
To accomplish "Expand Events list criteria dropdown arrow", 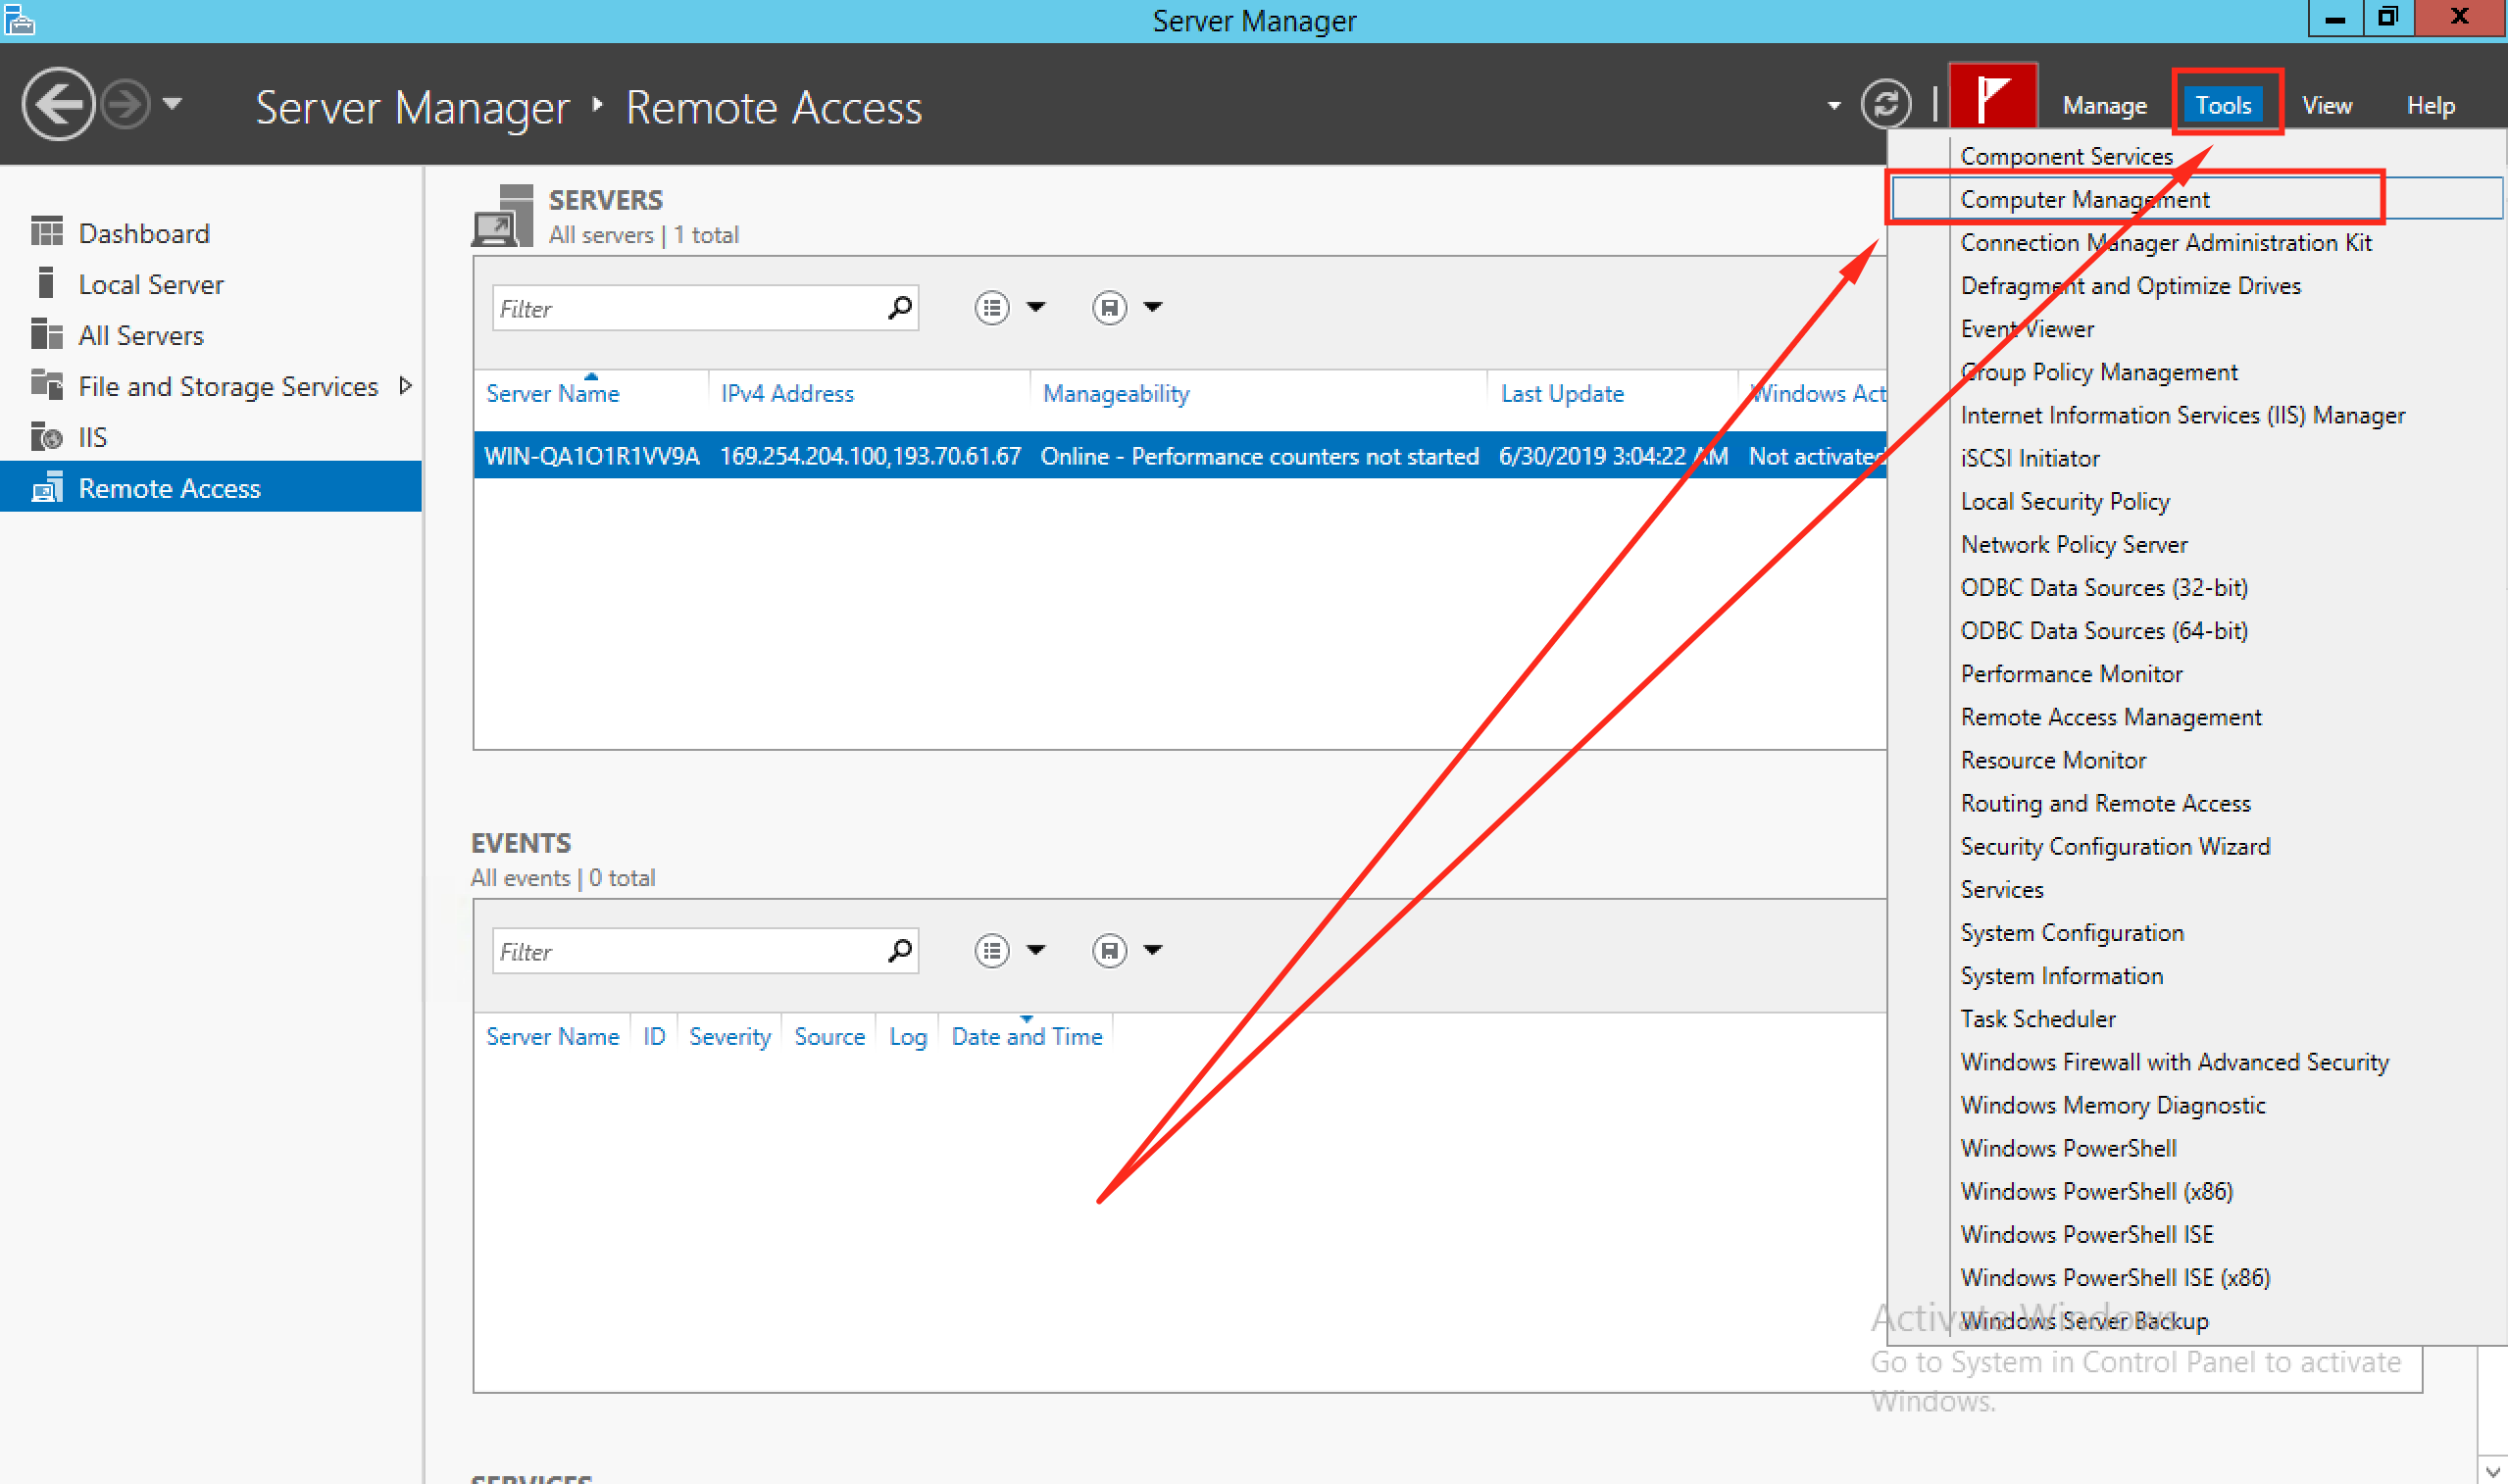I will click(1036, 950).
